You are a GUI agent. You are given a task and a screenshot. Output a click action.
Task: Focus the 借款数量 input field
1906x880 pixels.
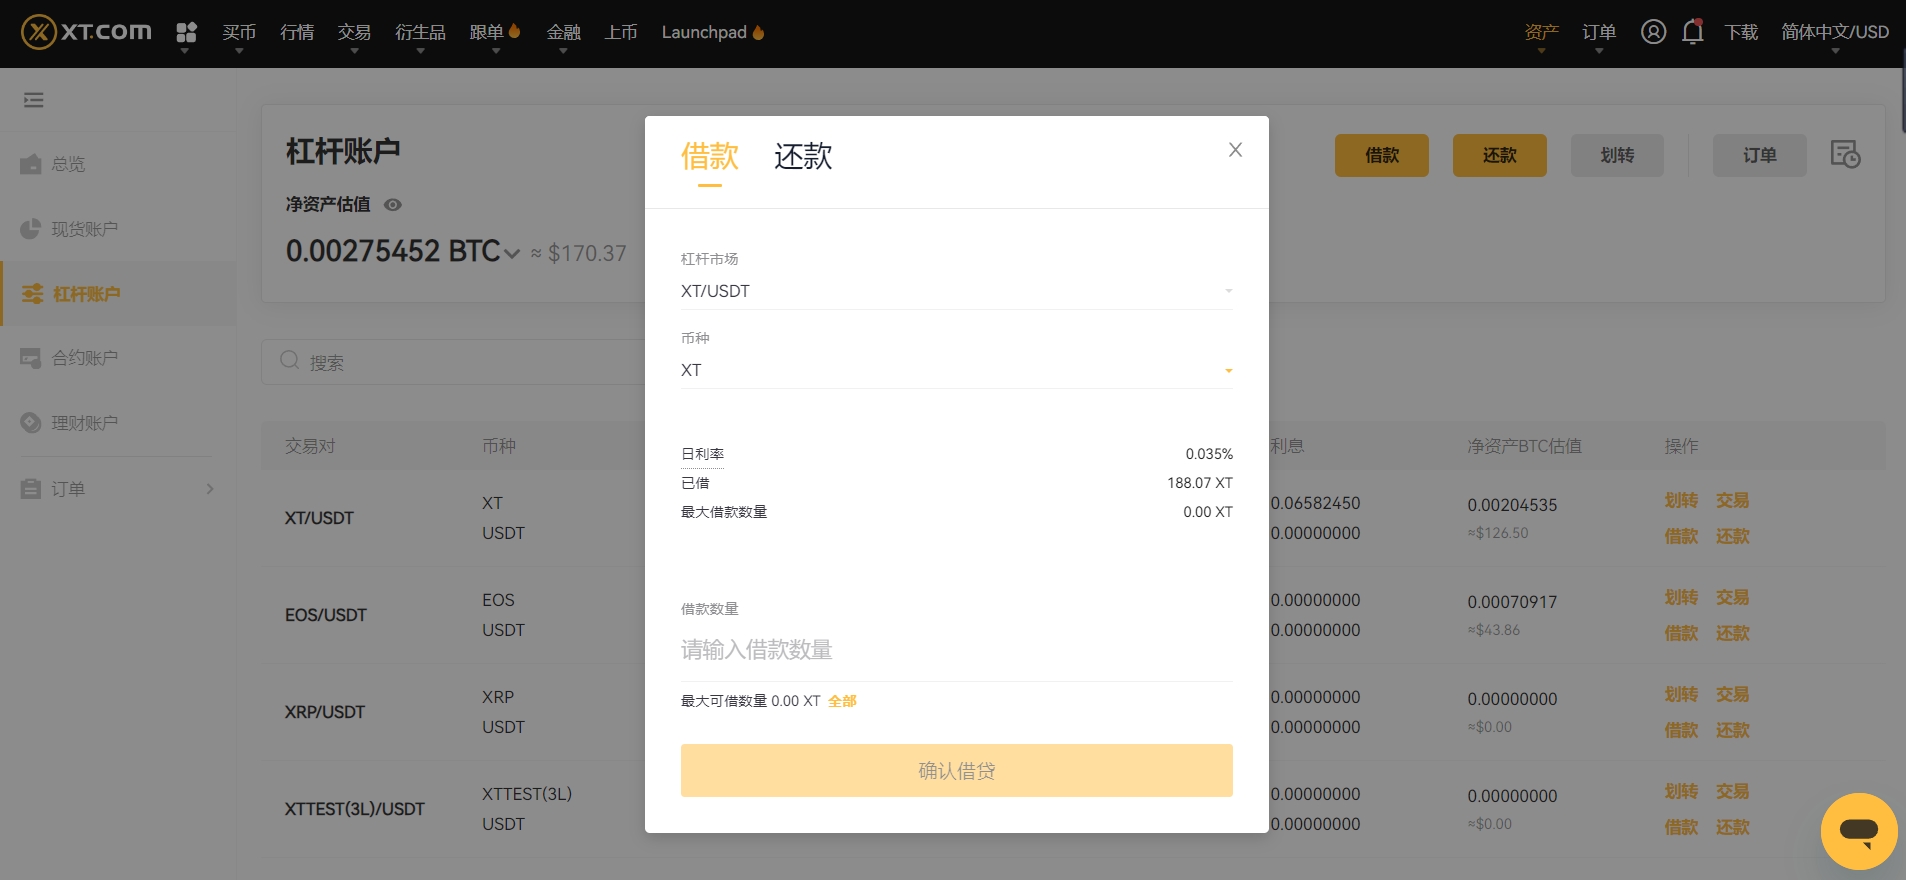pyautogui.click(x=956, y=650)
